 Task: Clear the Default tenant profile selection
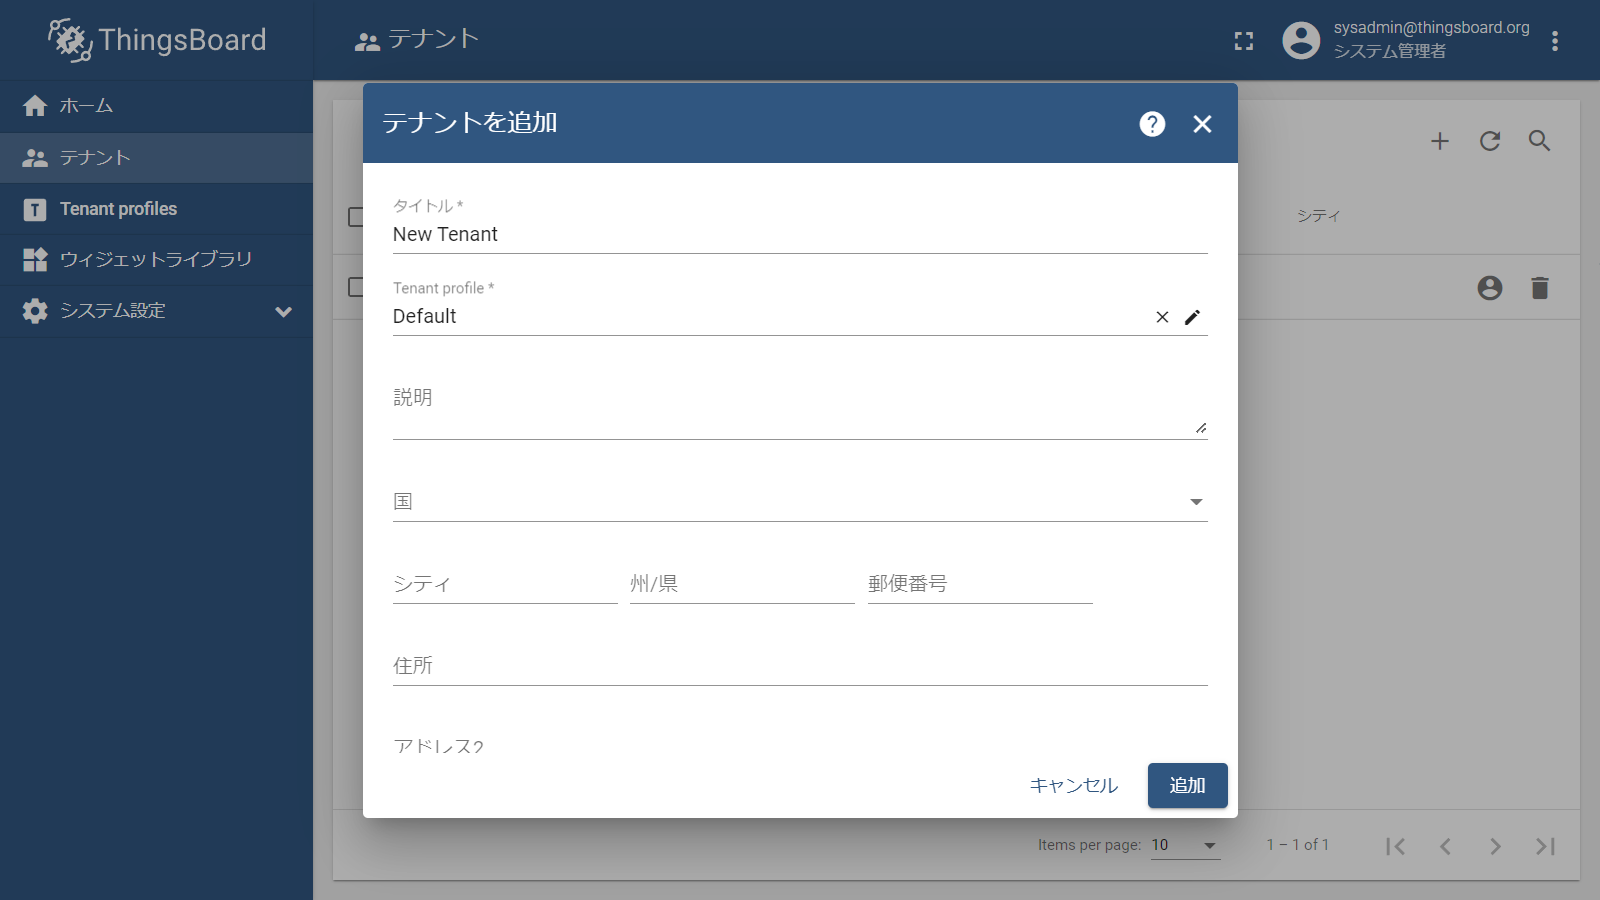tap(1162, 317)
